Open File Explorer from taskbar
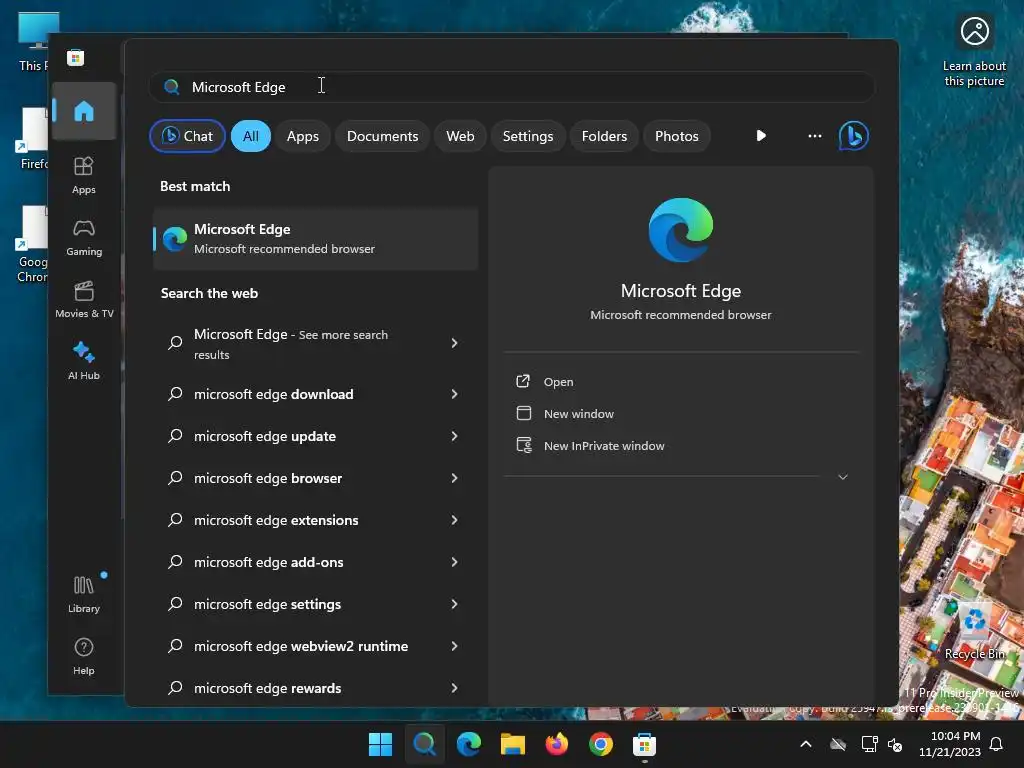The image size is (1024, 768). 513,744
